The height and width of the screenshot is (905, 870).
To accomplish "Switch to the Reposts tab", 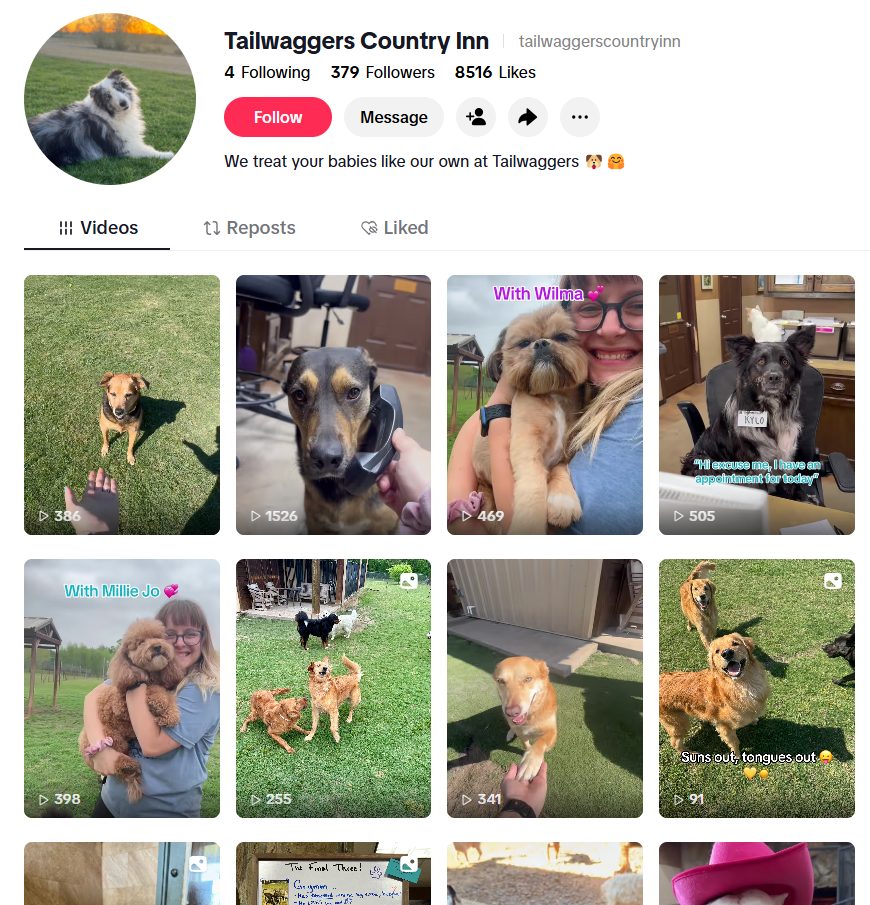I will tap(249, 228).
